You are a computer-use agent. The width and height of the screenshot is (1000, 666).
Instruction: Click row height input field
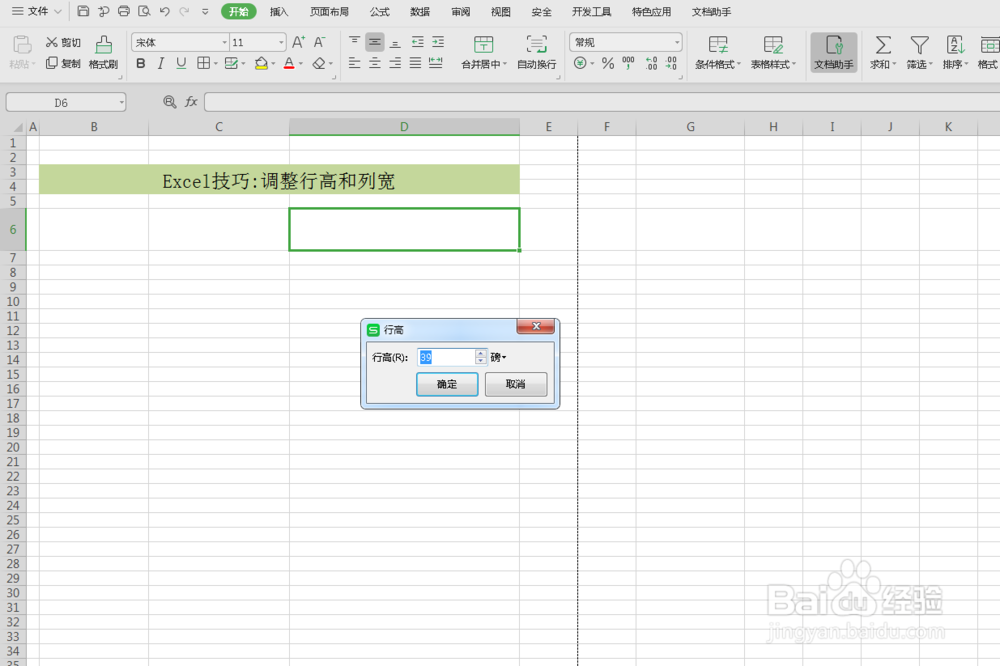(446, 357)
